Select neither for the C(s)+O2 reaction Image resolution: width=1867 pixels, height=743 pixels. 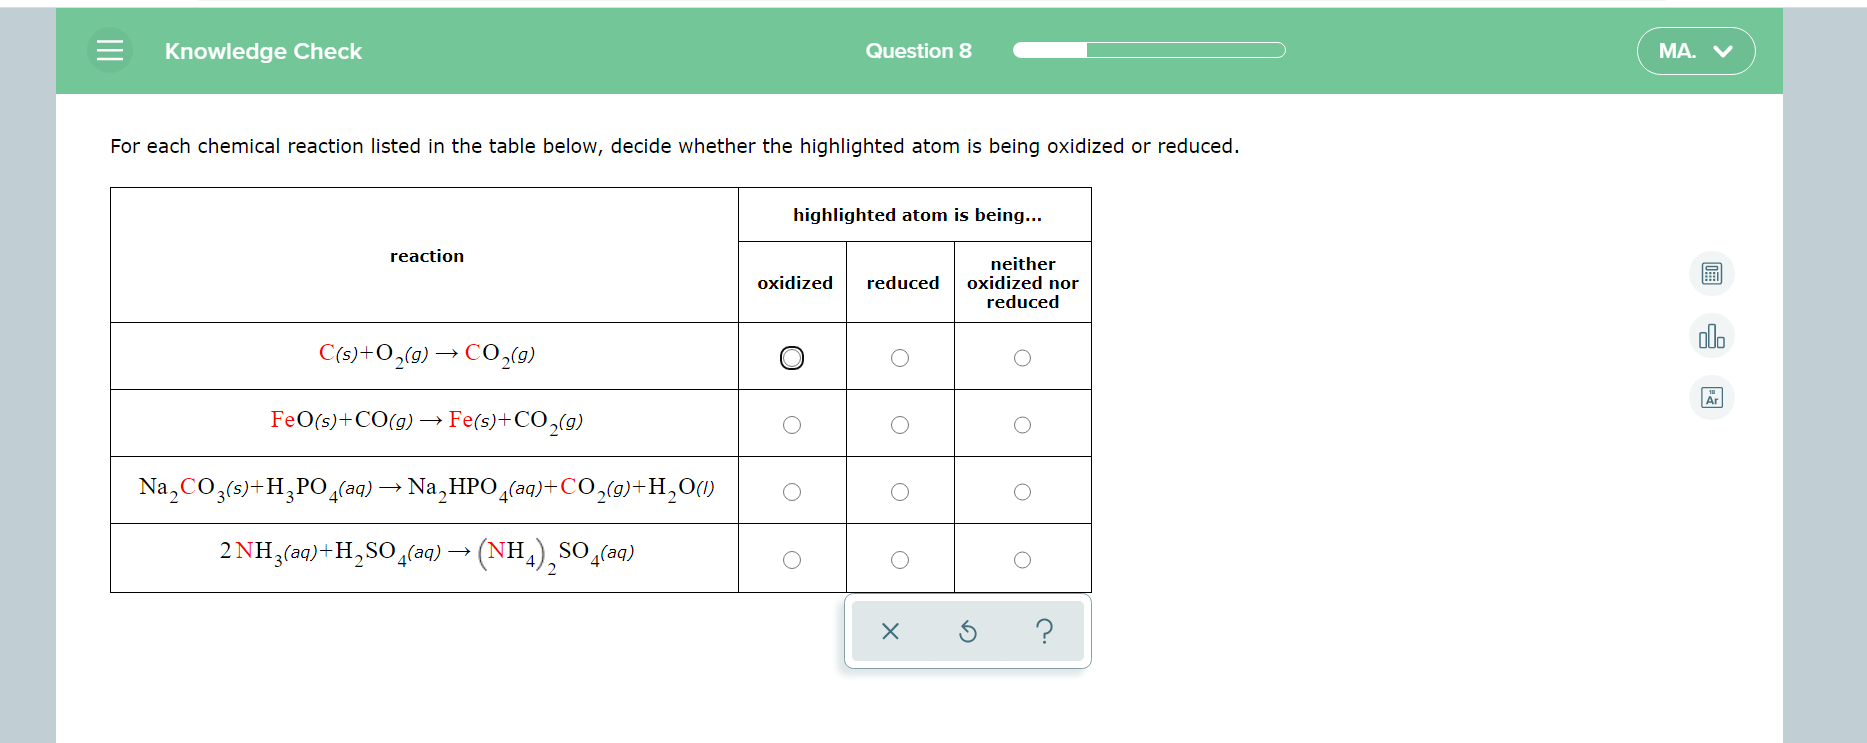[x=1021, y=357]
